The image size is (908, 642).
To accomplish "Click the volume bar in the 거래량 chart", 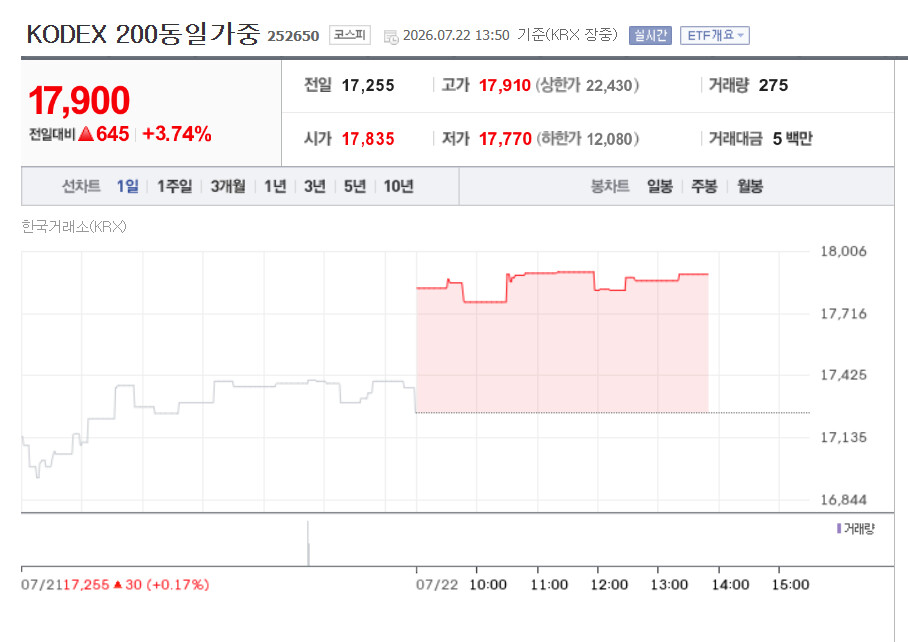I will tap(308, 544).
